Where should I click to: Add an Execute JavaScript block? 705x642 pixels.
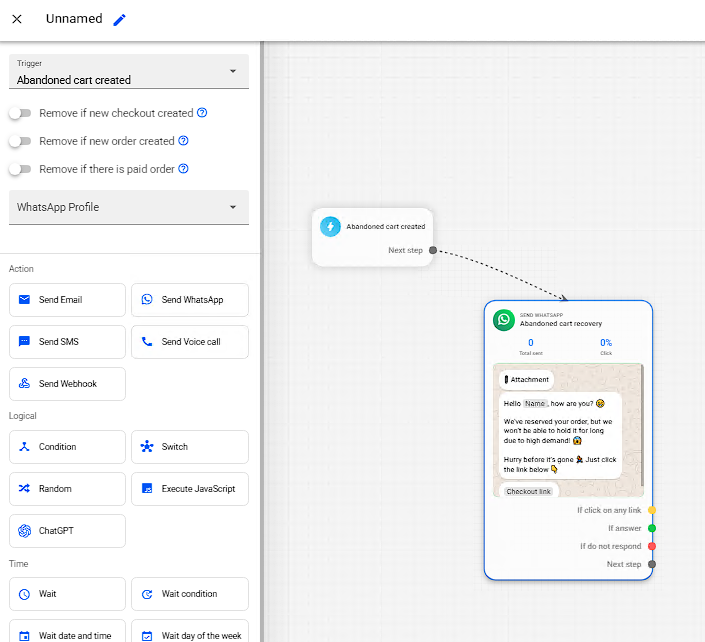click(x=190, y=489)
